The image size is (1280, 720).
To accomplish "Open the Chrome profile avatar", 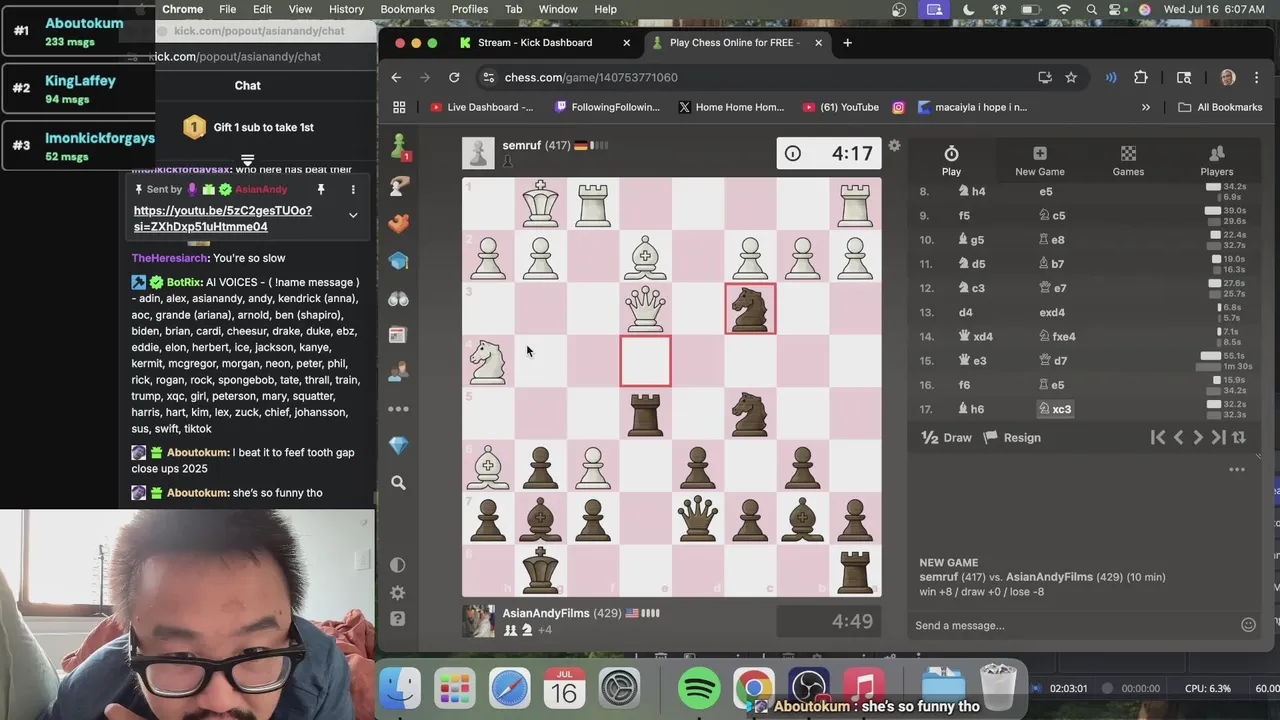I will (1228, 77).
